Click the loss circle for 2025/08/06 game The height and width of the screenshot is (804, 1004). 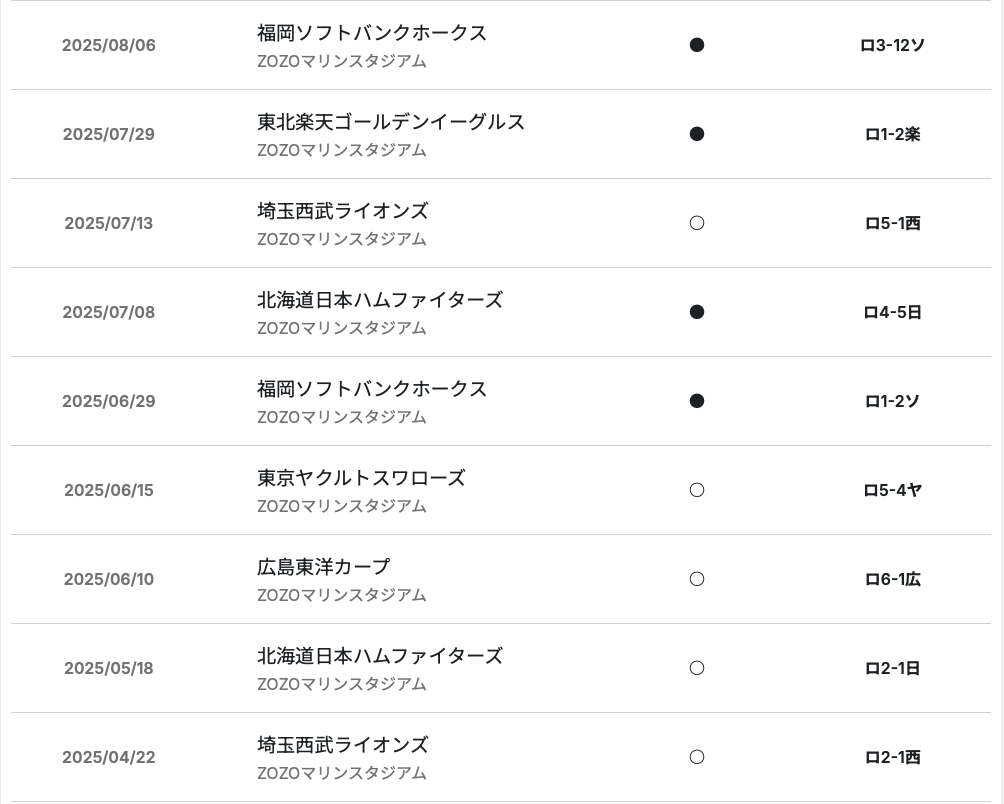(697, 45)
